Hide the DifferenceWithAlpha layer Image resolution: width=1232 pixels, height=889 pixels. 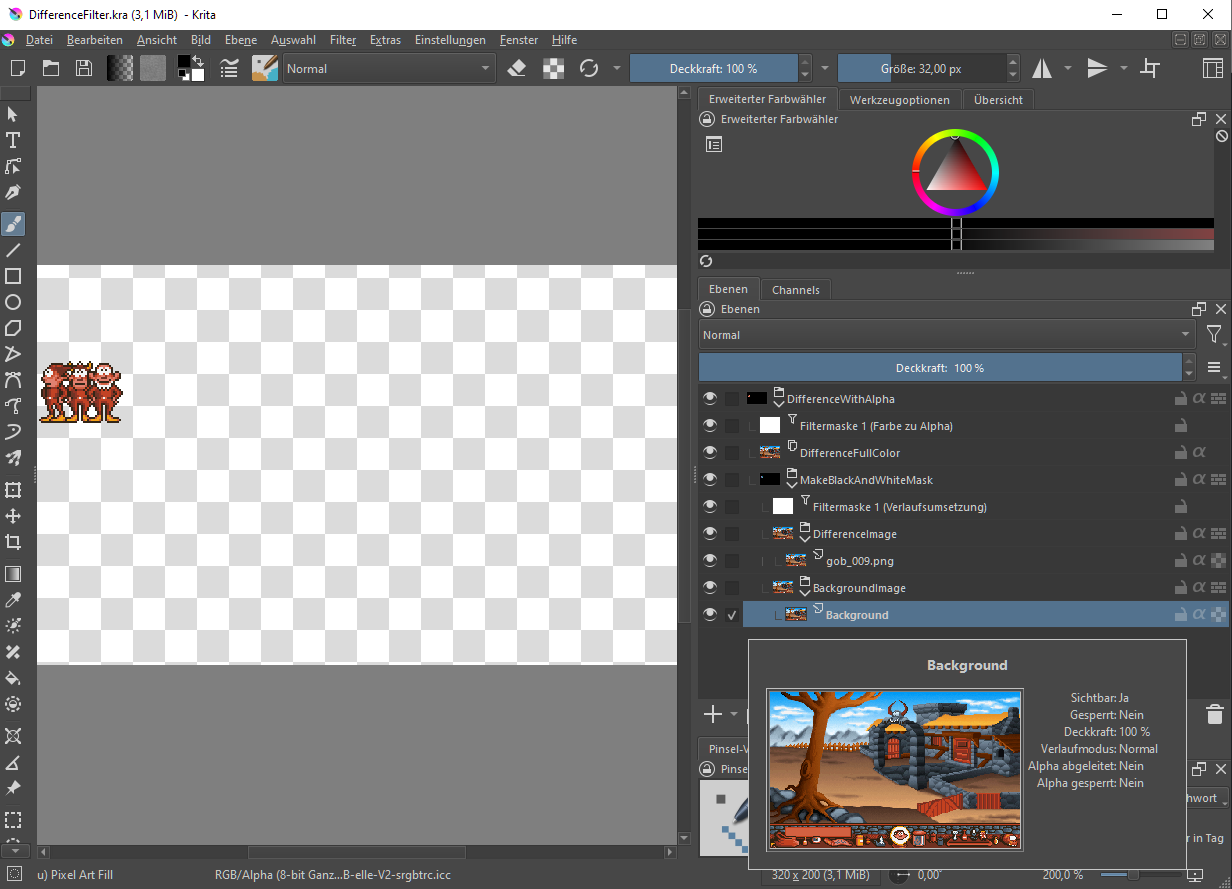click(710, 399)
